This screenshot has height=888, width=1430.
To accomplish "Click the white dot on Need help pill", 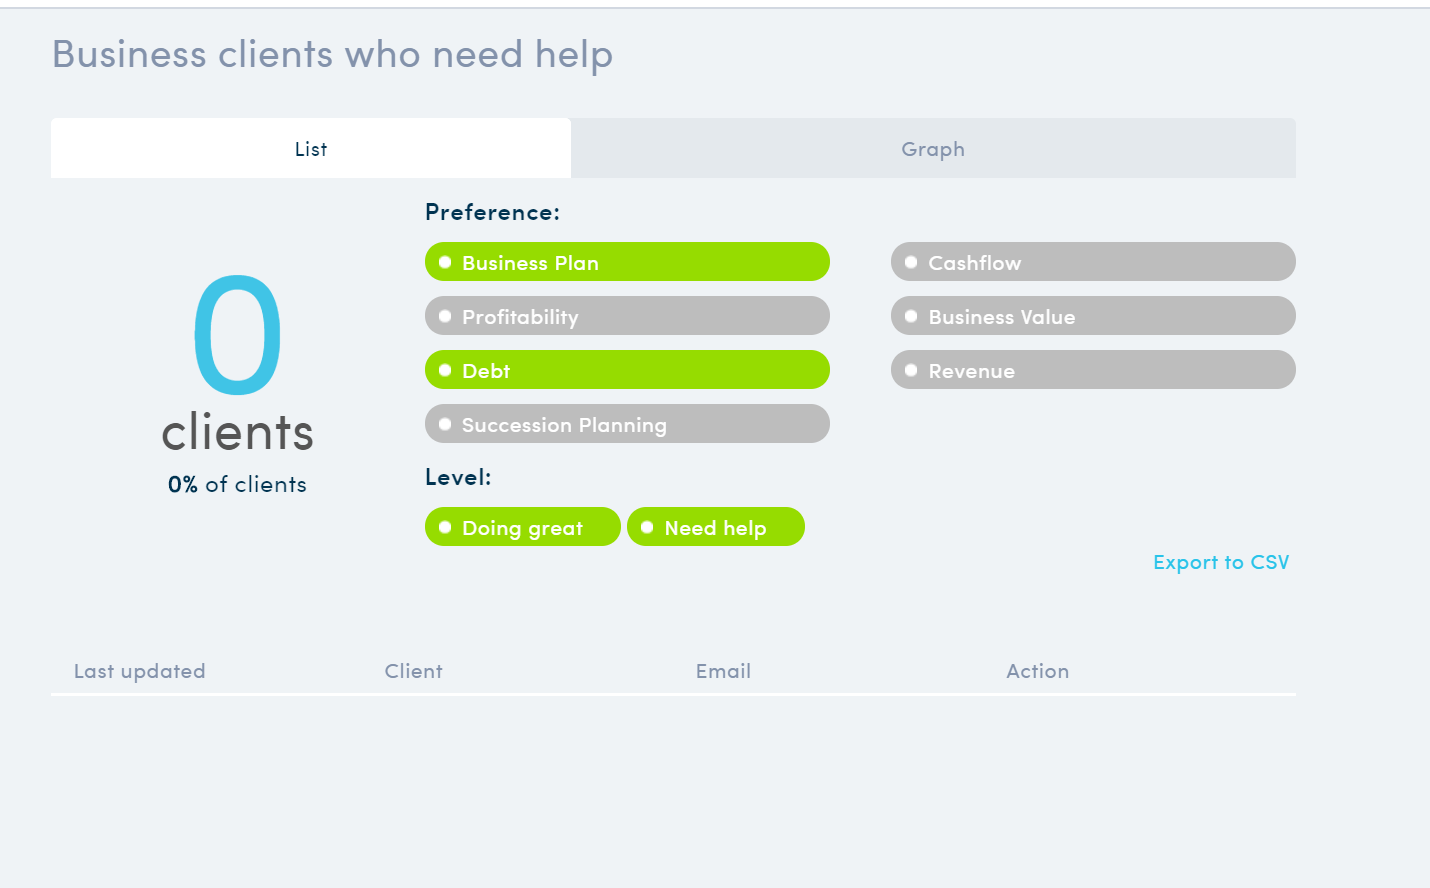I will [647, 527].
